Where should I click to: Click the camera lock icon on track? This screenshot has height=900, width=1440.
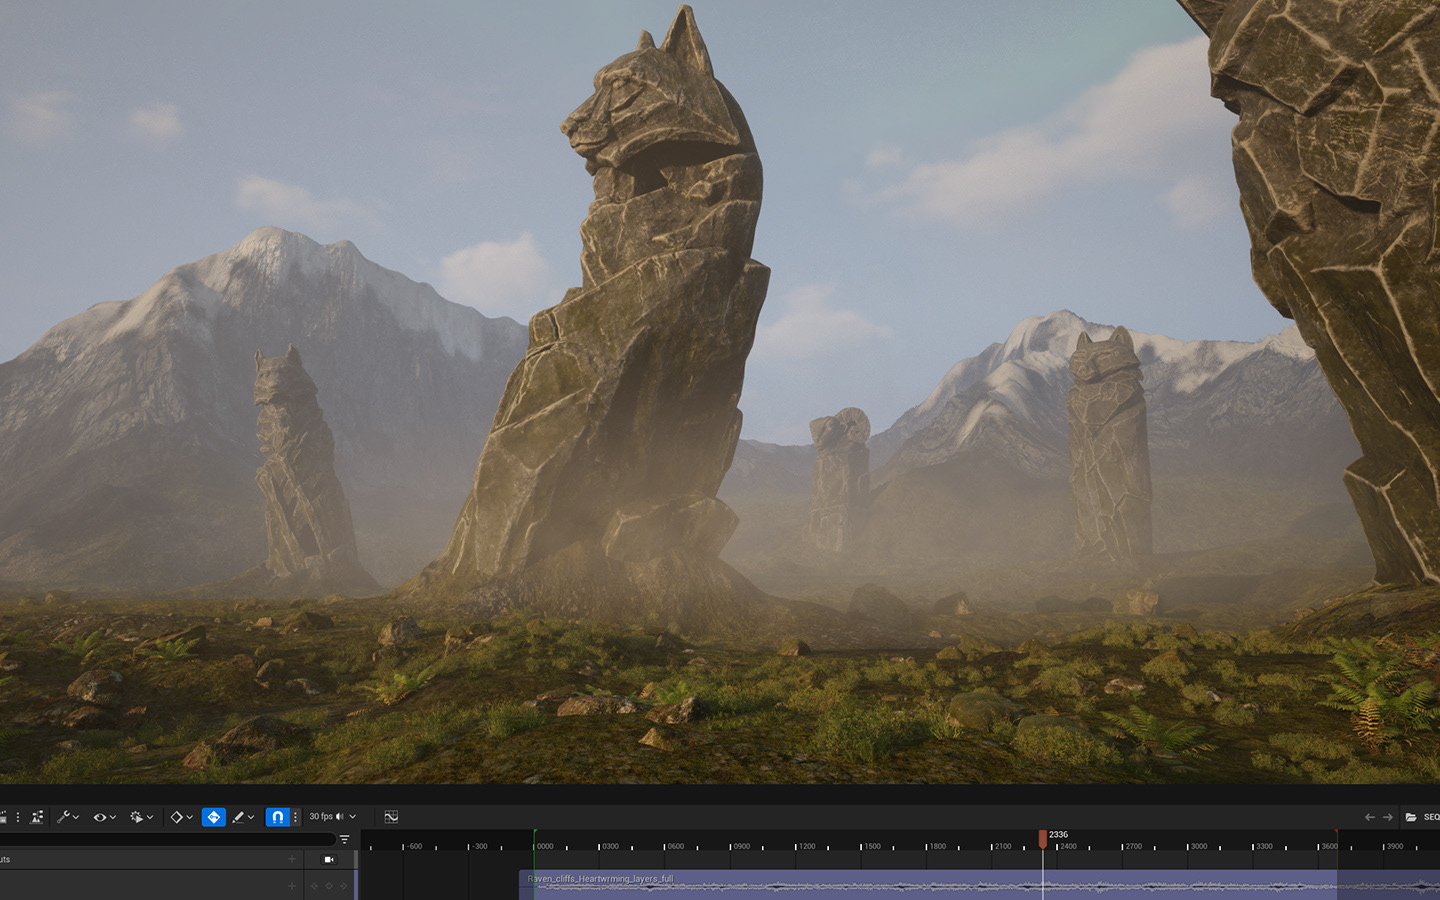coord(329,859)
